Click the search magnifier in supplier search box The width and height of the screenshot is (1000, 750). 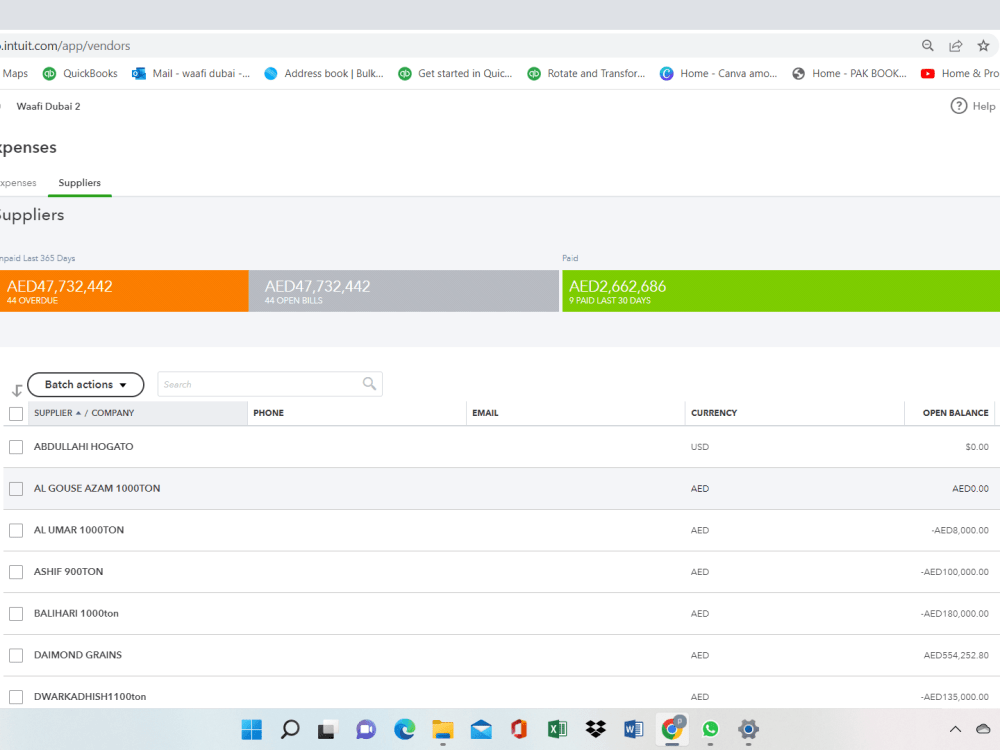(x=369, y=384)
